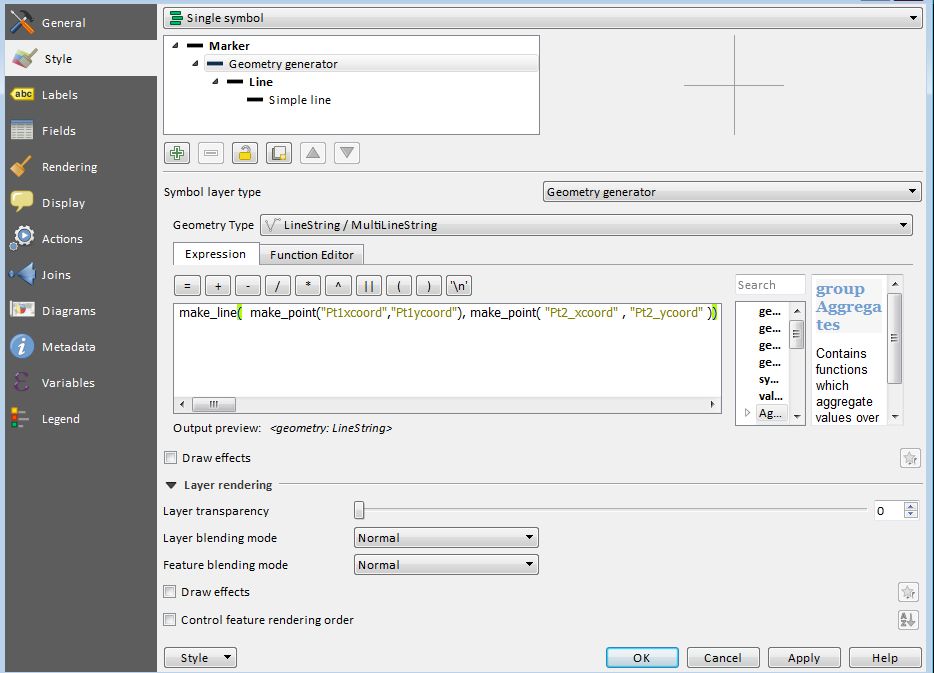Increase transparency with spinbox up arrow
This screenshot has width=934, height=673.
(x=911, y=506)
